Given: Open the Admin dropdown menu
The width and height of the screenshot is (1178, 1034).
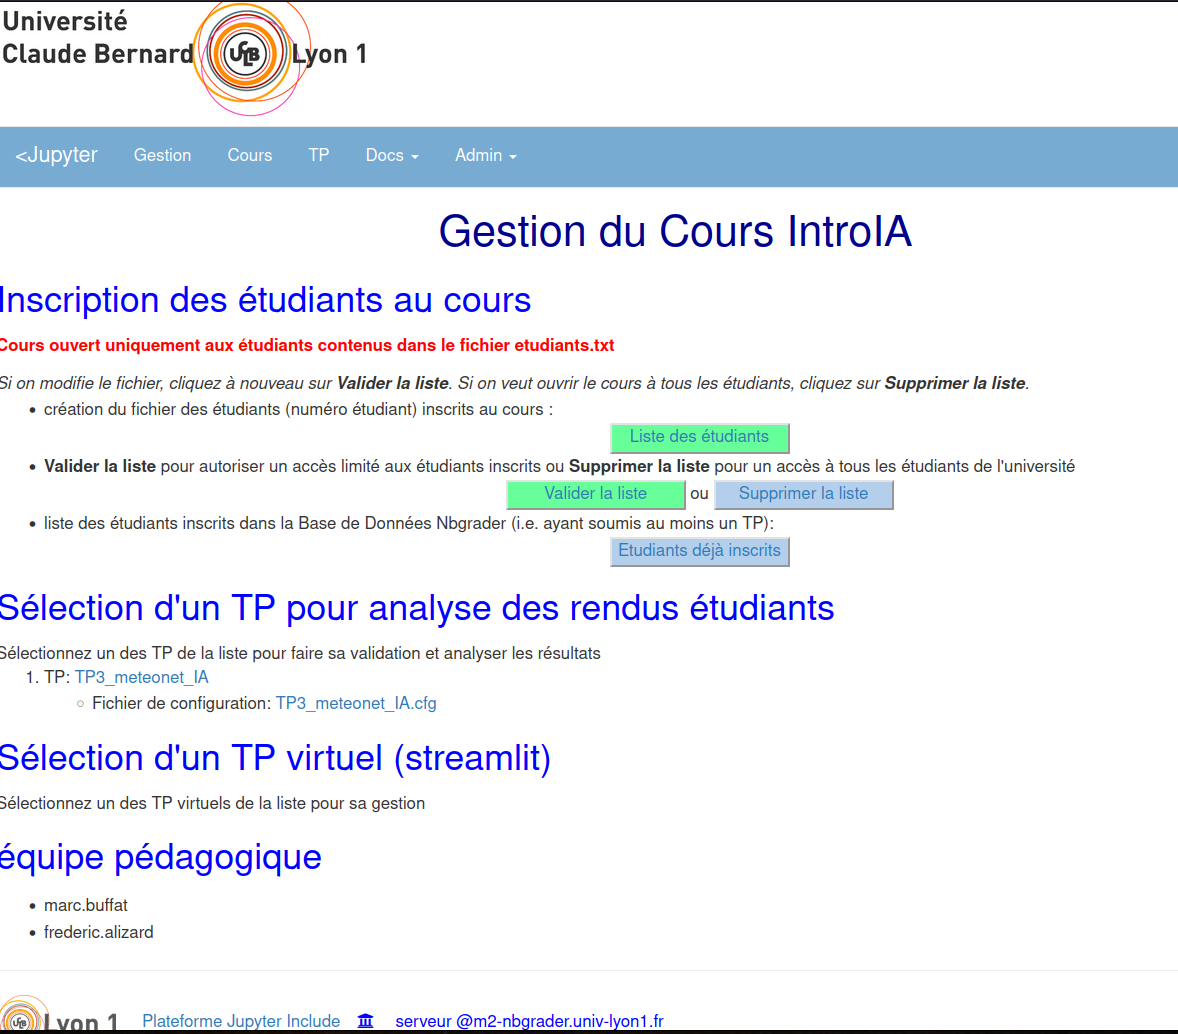Looking at the screenshot, I should pyautogui.click(x=485, y=155).
